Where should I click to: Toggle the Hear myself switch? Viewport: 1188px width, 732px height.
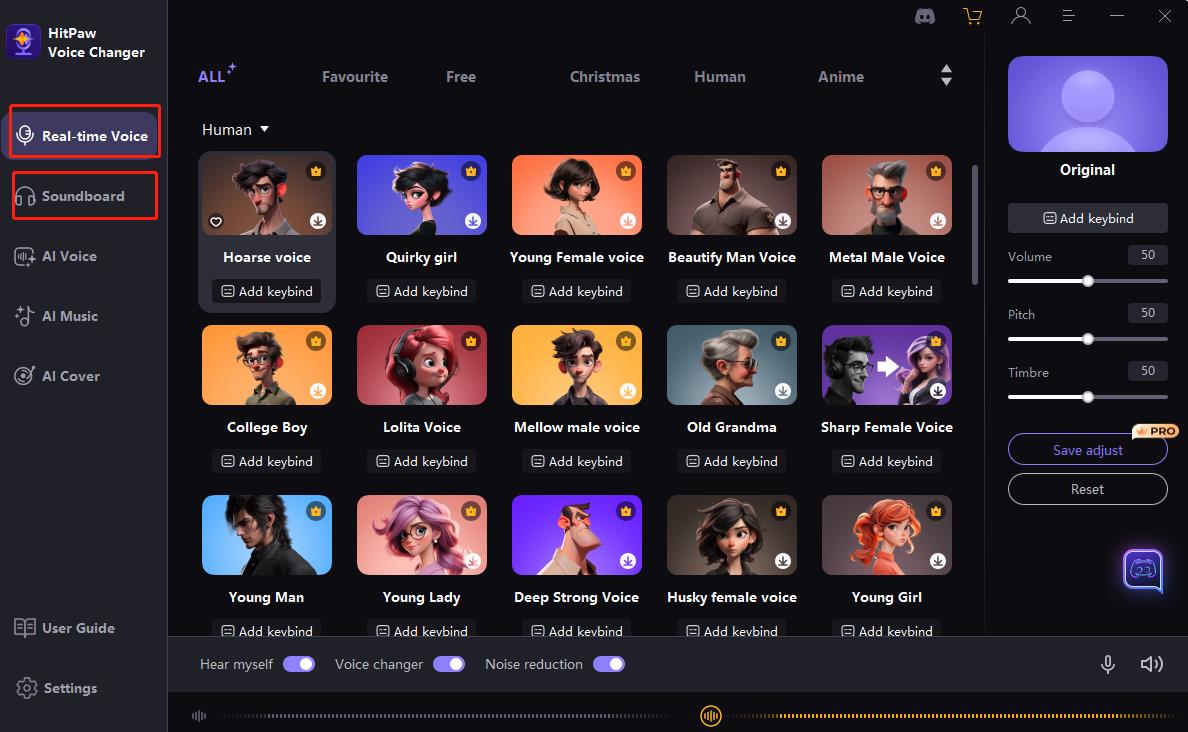(x=299, y=664)
